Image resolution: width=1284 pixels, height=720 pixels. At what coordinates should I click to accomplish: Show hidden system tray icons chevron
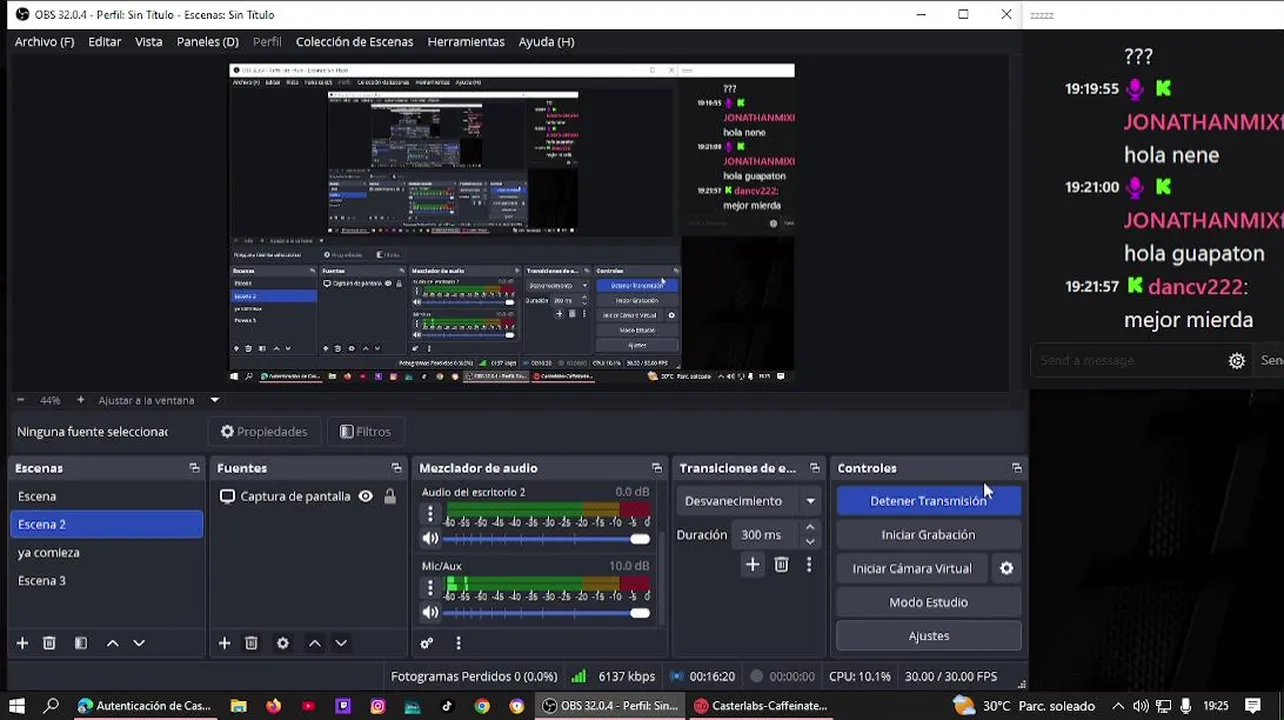click(x=1118, y=706)
